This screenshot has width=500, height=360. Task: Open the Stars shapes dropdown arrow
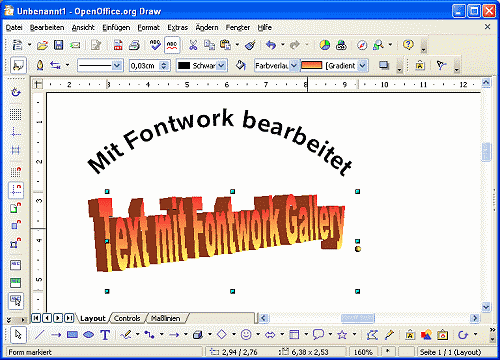coord(354,334)
